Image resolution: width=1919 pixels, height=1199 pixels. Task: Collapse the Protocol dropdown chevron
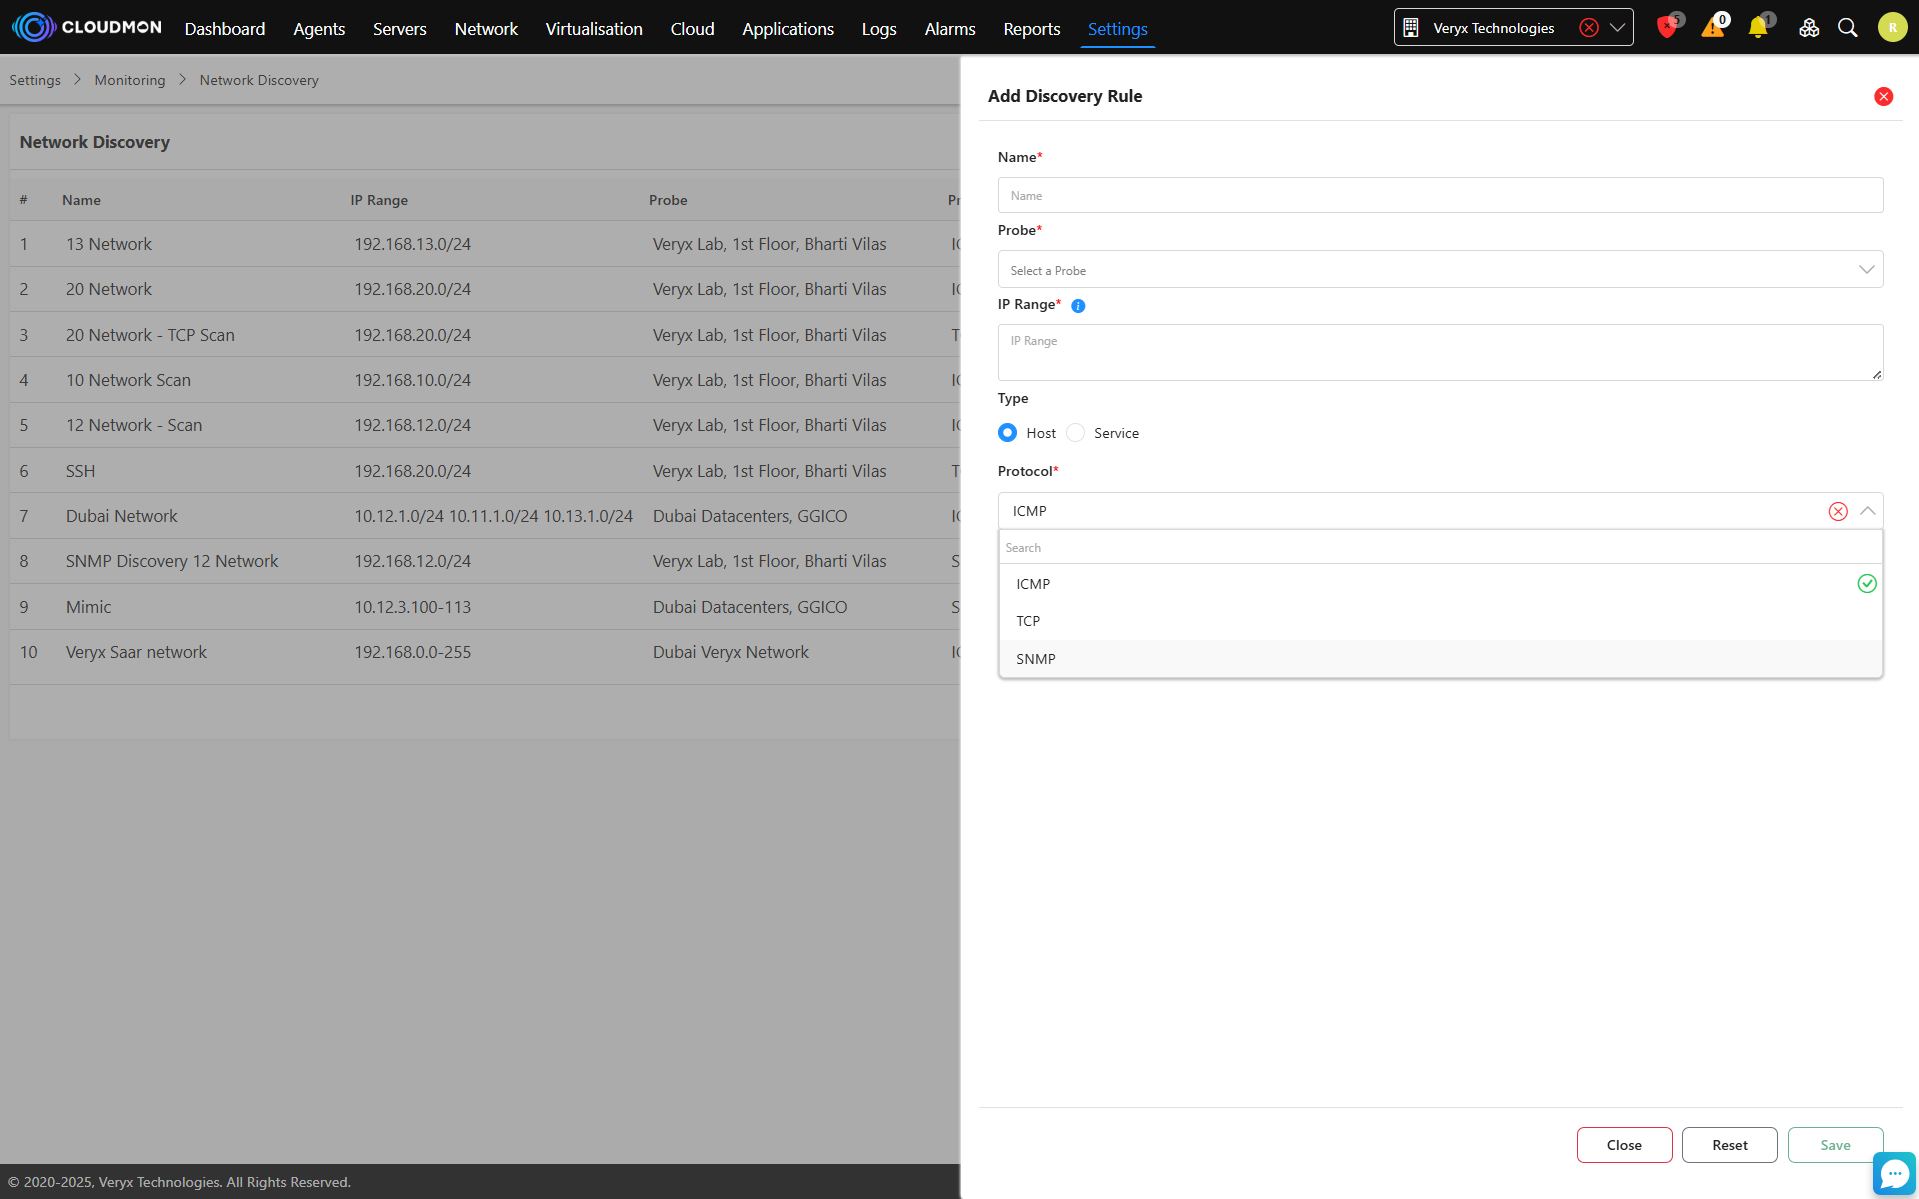click(x=1867, y=511)
